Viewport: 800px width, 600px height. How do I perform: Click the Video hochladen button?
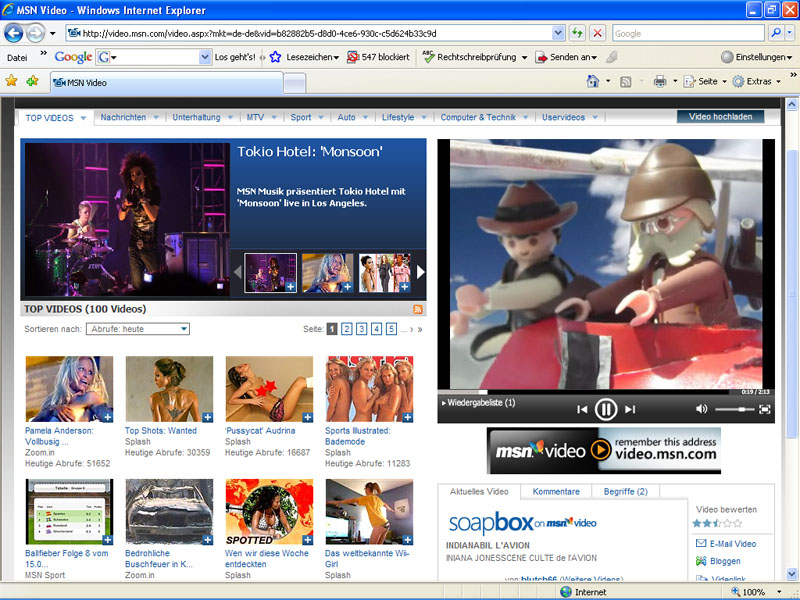720,117
